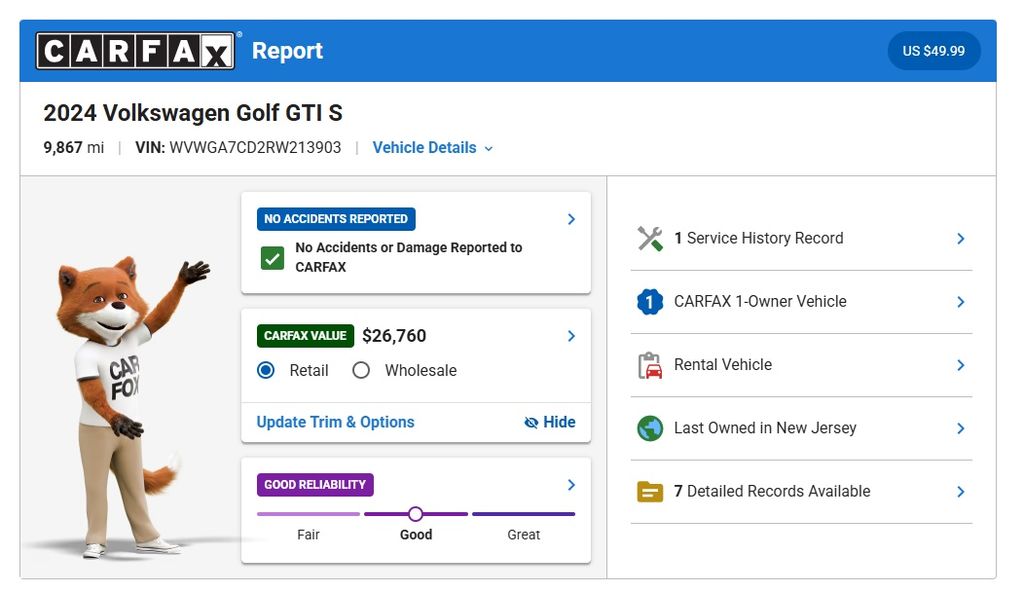Click the 9,867 mi mileage text
Image resolution: width=1024 pixels, height=597 pixels.
pos(74,148)
